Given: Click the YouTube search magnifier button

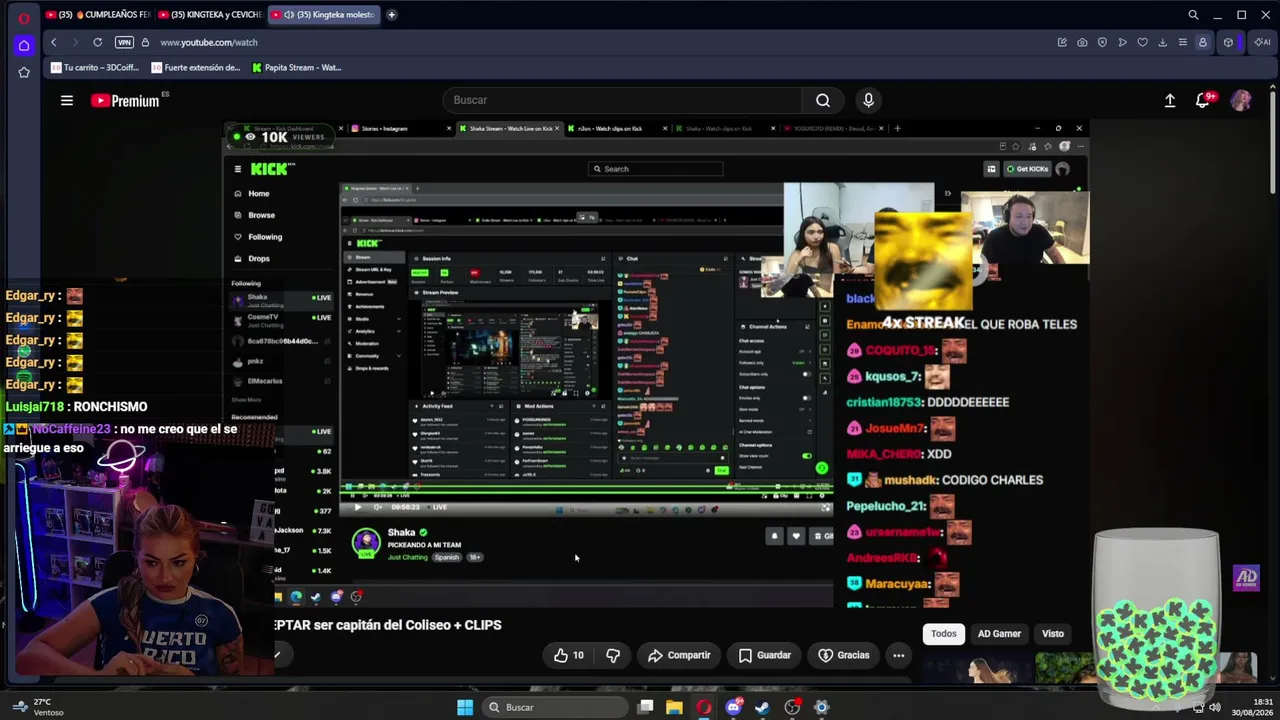Looking at the screenshot, I should 823,100.
